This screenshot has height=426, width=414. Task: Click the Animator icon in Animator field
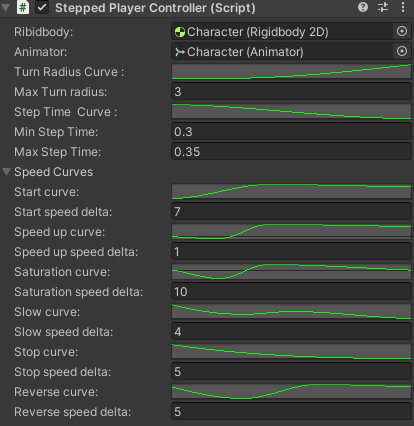[180, 52]
